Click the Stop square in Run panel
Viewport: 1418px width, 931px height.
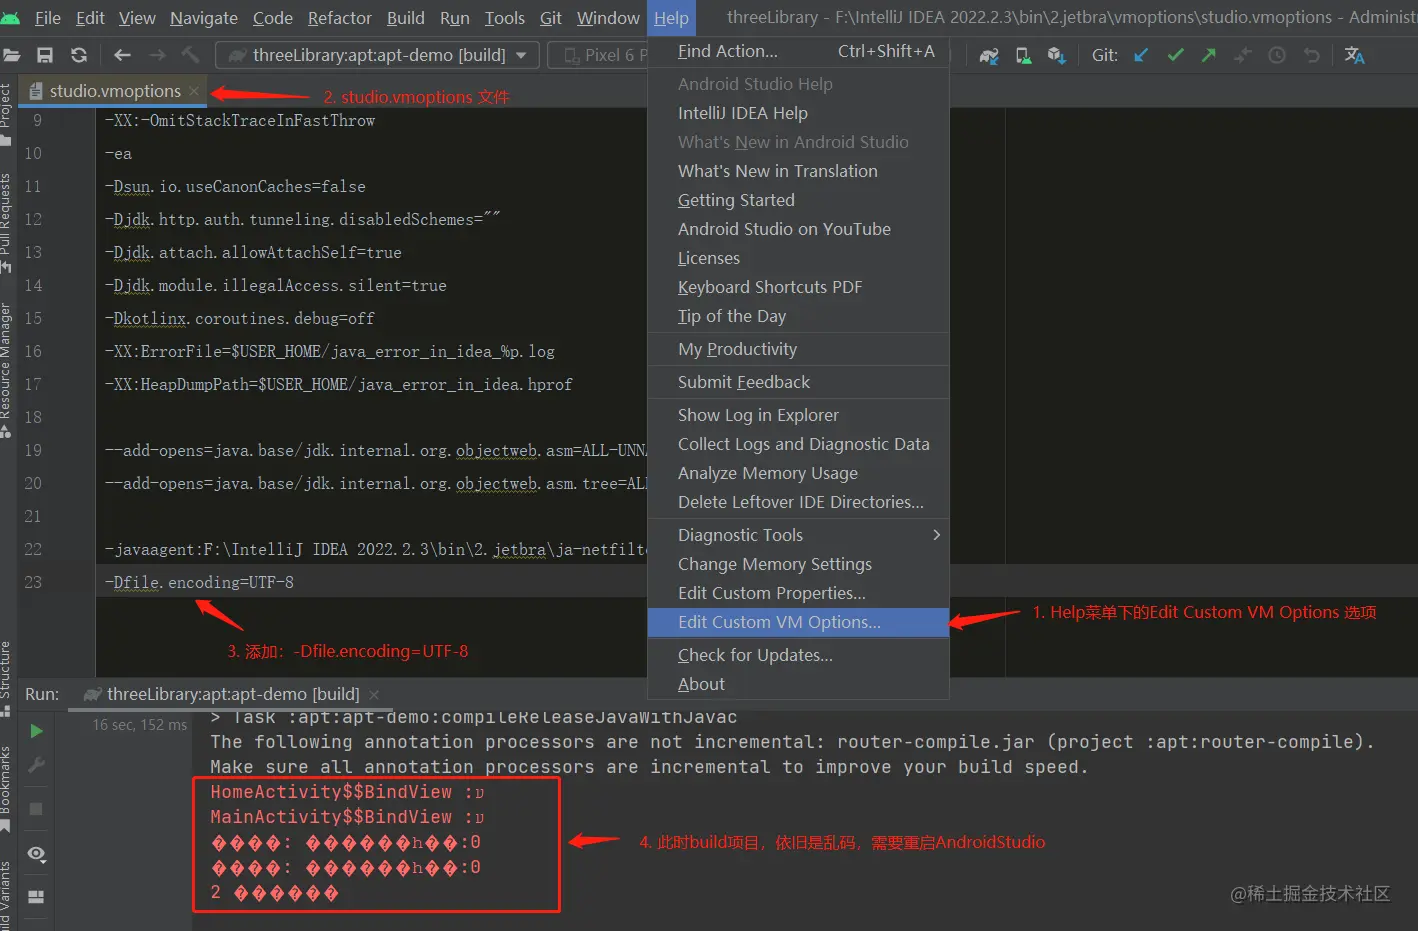[36, 808]
